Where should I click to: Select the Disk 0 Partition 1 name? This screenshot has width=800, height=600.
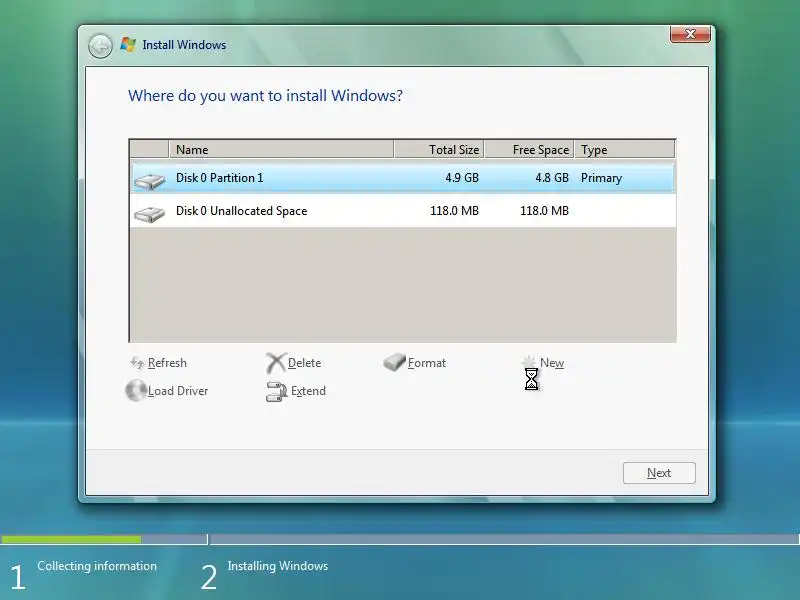click(x=220, y=178)
